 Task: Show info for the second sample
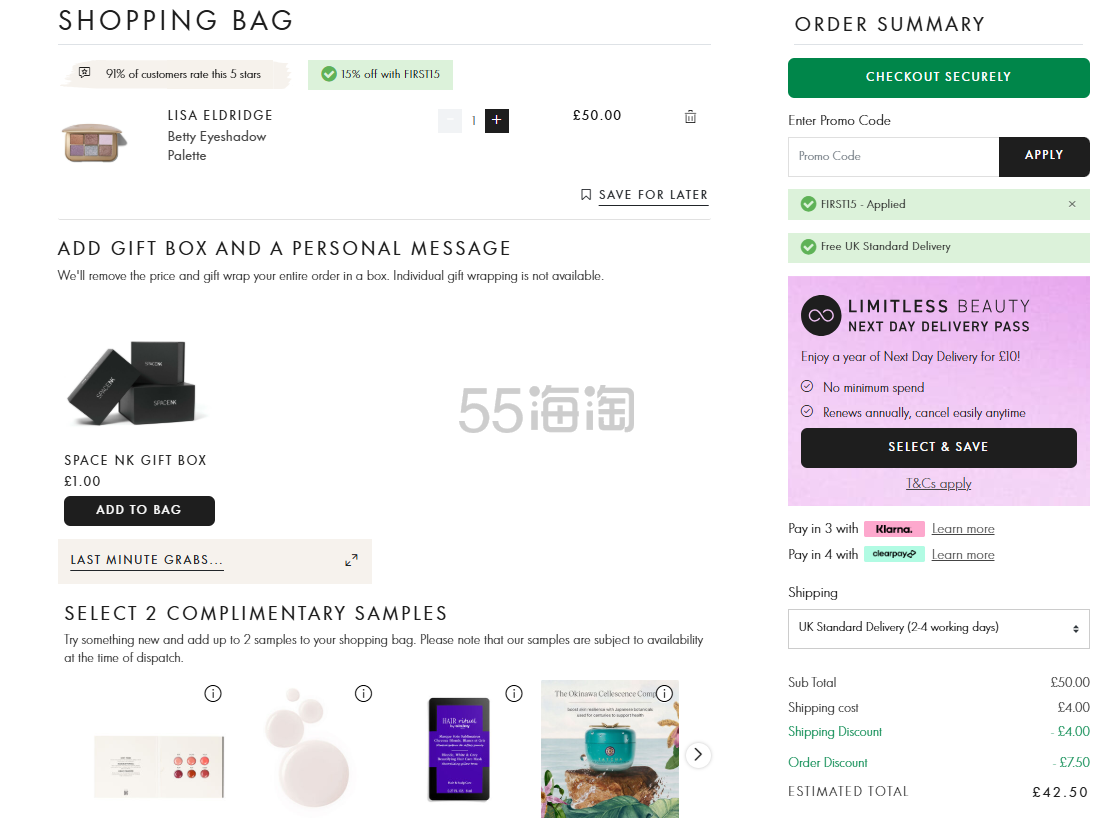363,693
